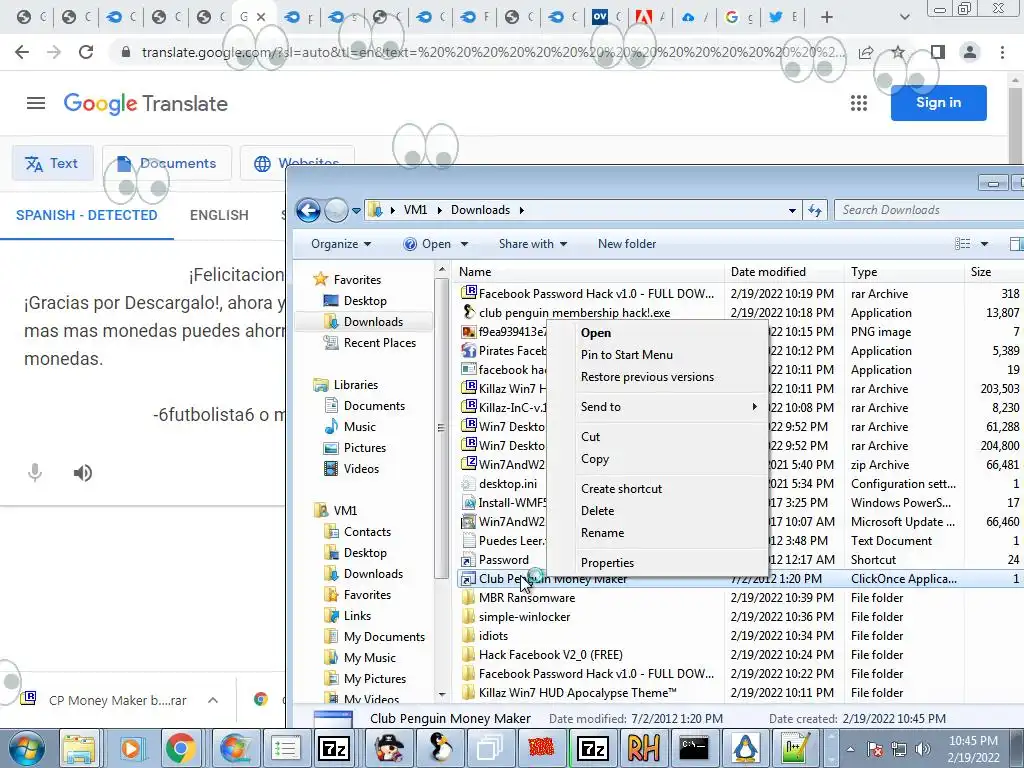
Task: Open command prompt taskbar icon
Action: pyautogui.click(x=694, y=748)
